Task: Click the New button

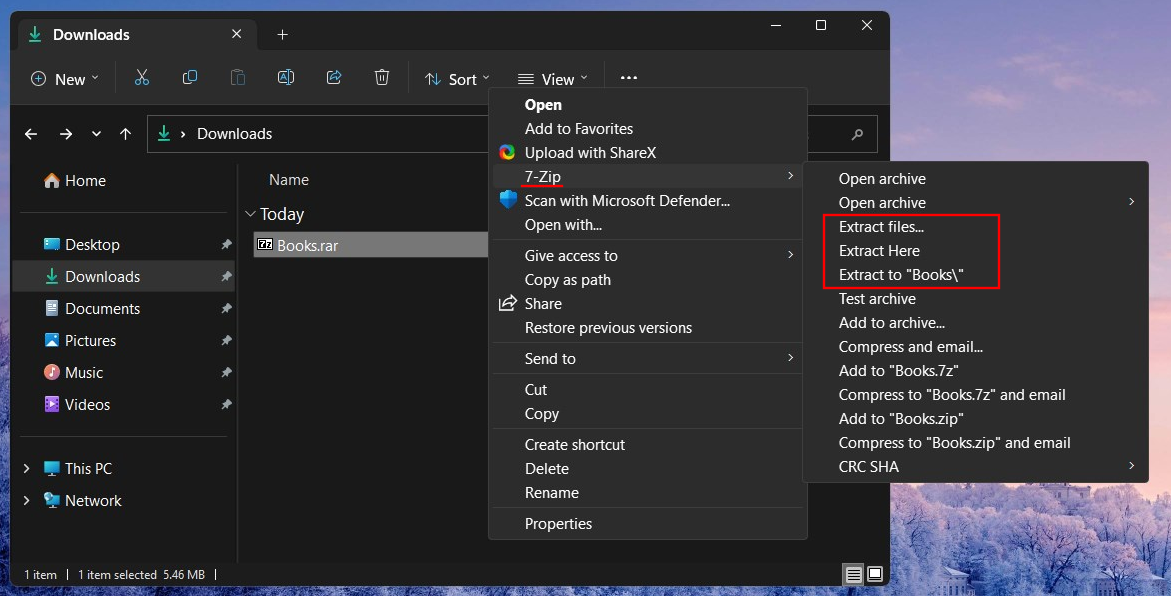Action: [x=65, y=79]
